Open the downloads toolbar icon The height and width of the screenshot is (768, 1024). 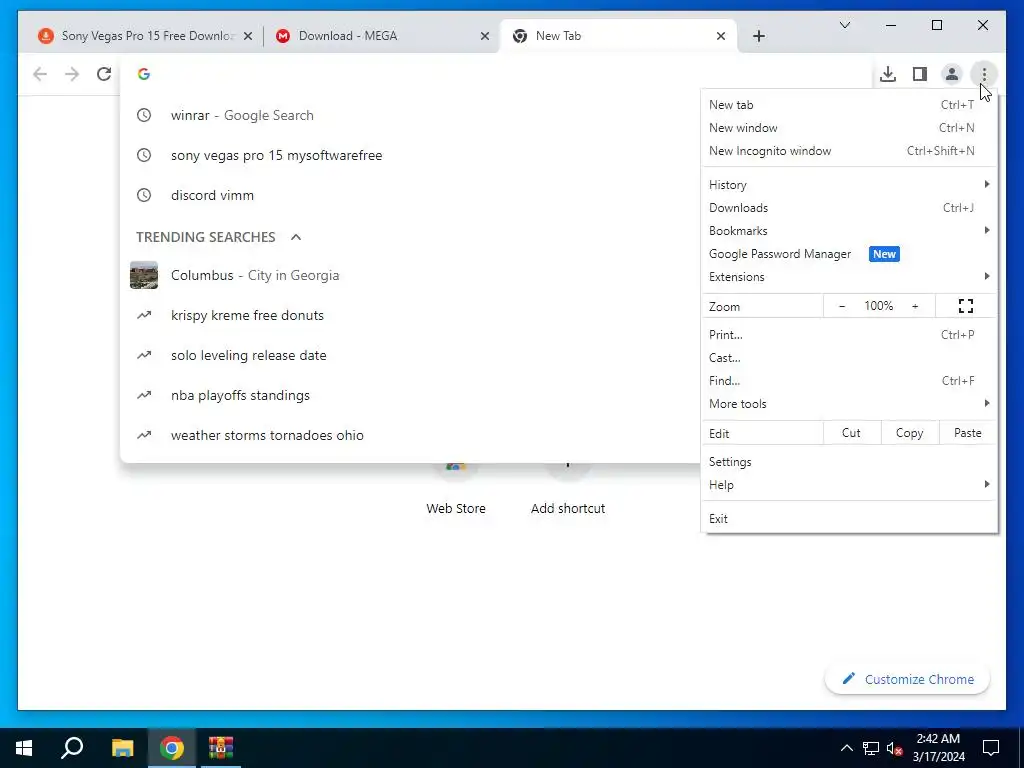pos(888,74)
